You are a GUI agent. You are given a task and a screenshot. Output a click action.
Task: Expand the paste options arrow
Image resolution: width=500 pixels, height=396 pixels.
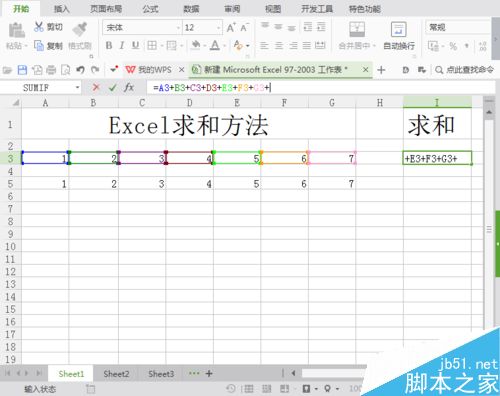pyautogui.click(x=26, y=45)
